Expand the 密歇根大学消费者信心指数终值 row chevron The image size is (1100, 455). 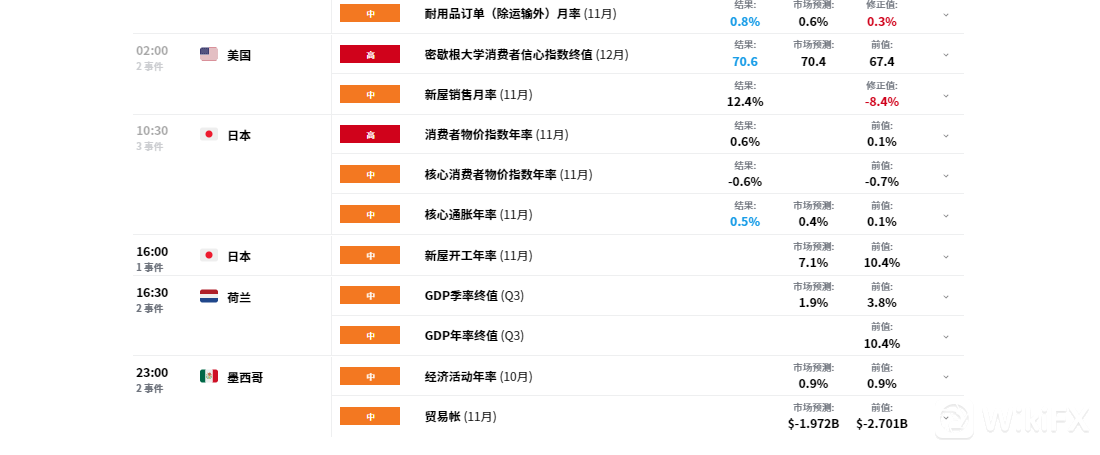(x=946, y=54)
